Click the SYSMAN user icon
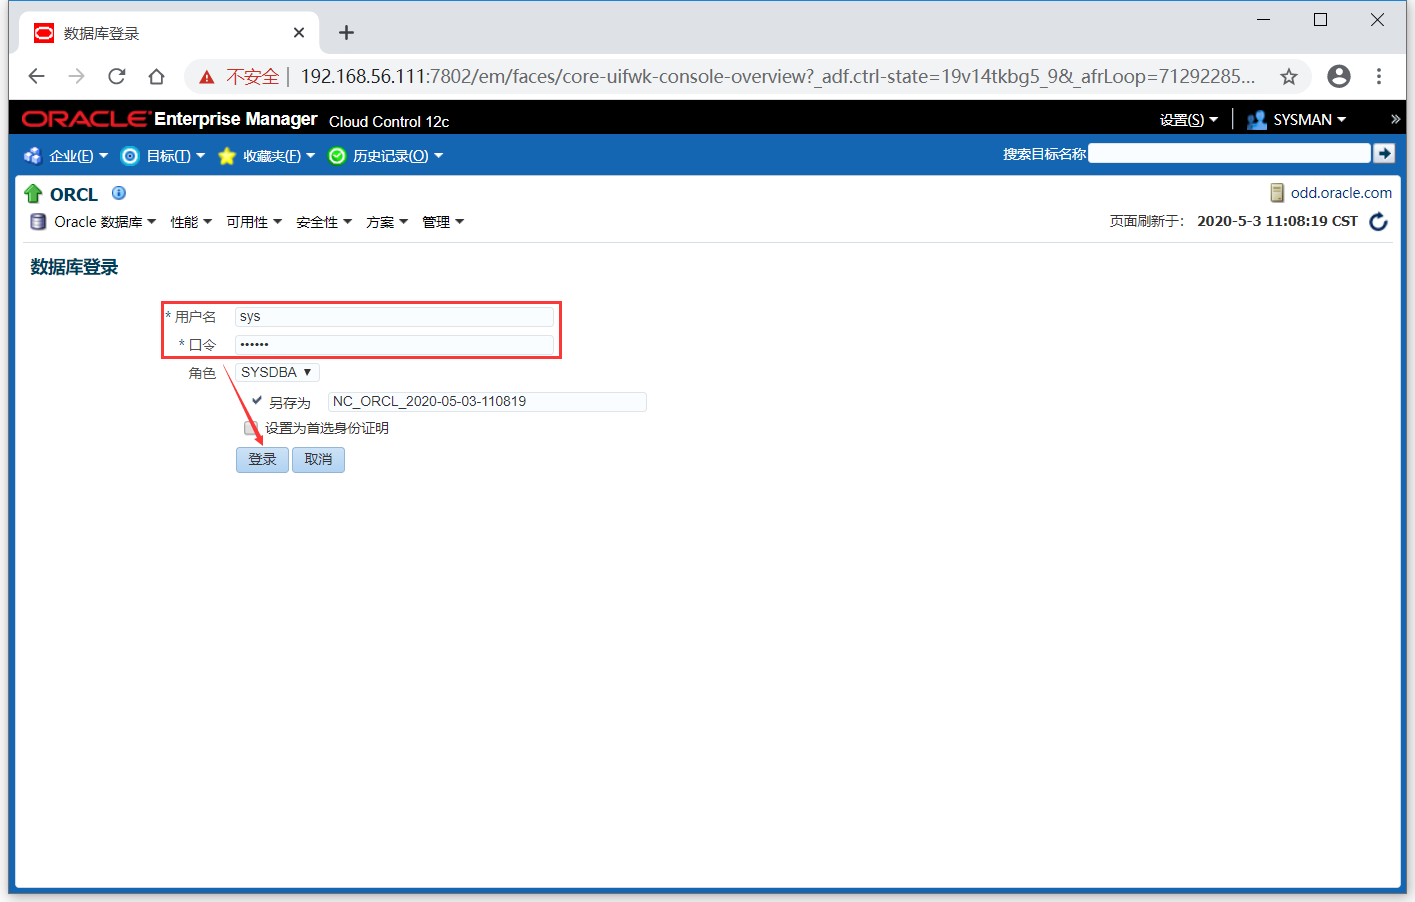 click(1257, 119)
